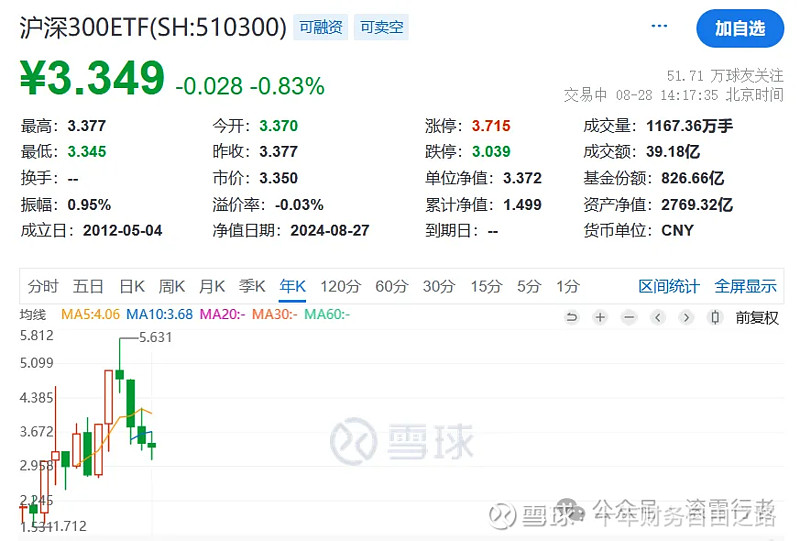Switch to the 60分 chart tab
This screenshot has width=800, height=541.
[391, 286]
